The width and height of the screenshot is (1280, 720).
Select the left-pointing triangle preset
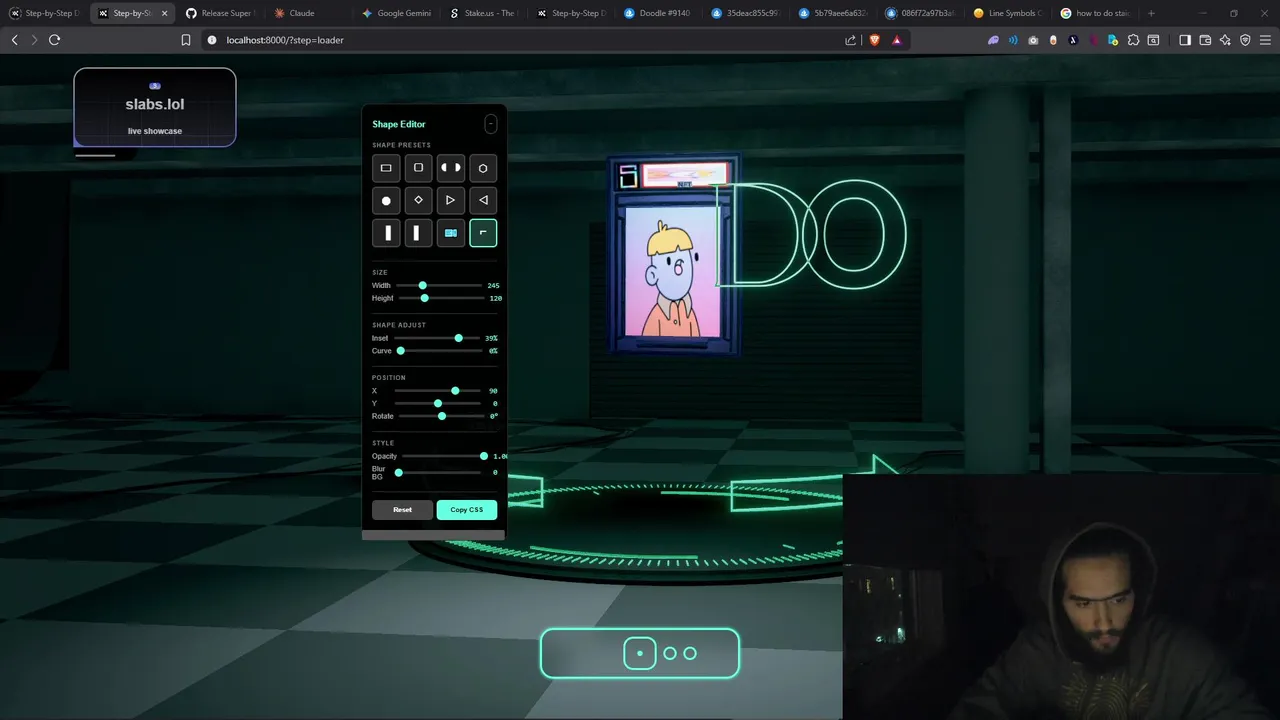(483, 200)
